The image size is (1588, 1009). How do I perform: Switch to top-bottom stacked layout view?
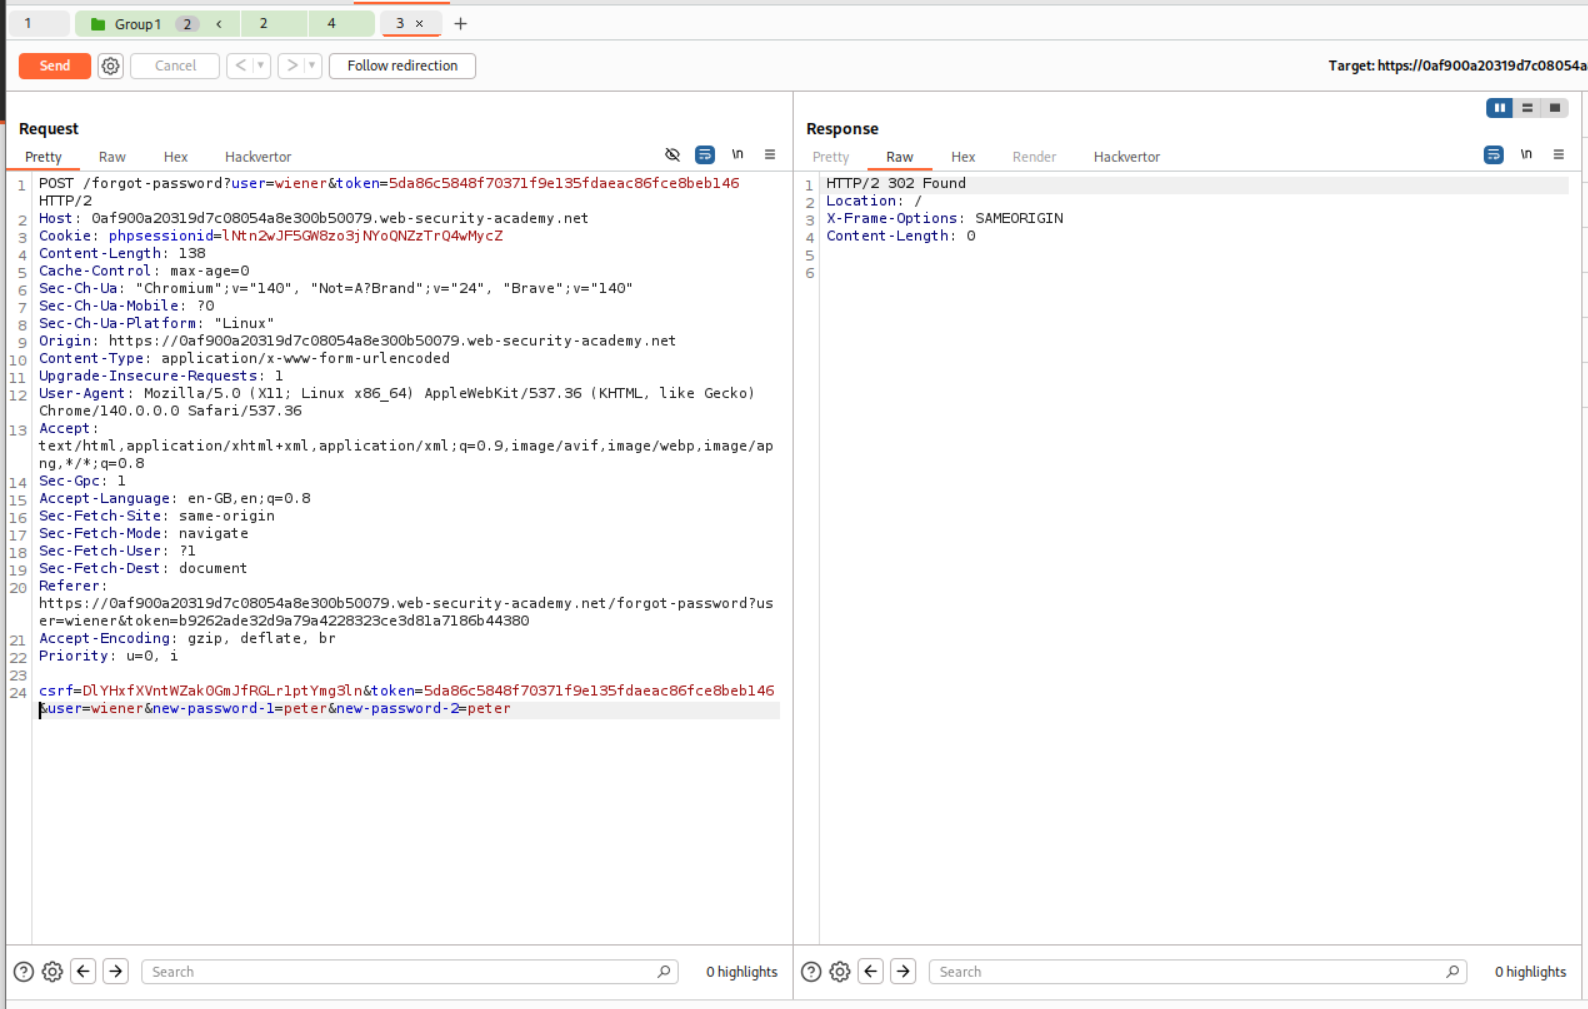pyautogui.click(x=1527, y=108)
